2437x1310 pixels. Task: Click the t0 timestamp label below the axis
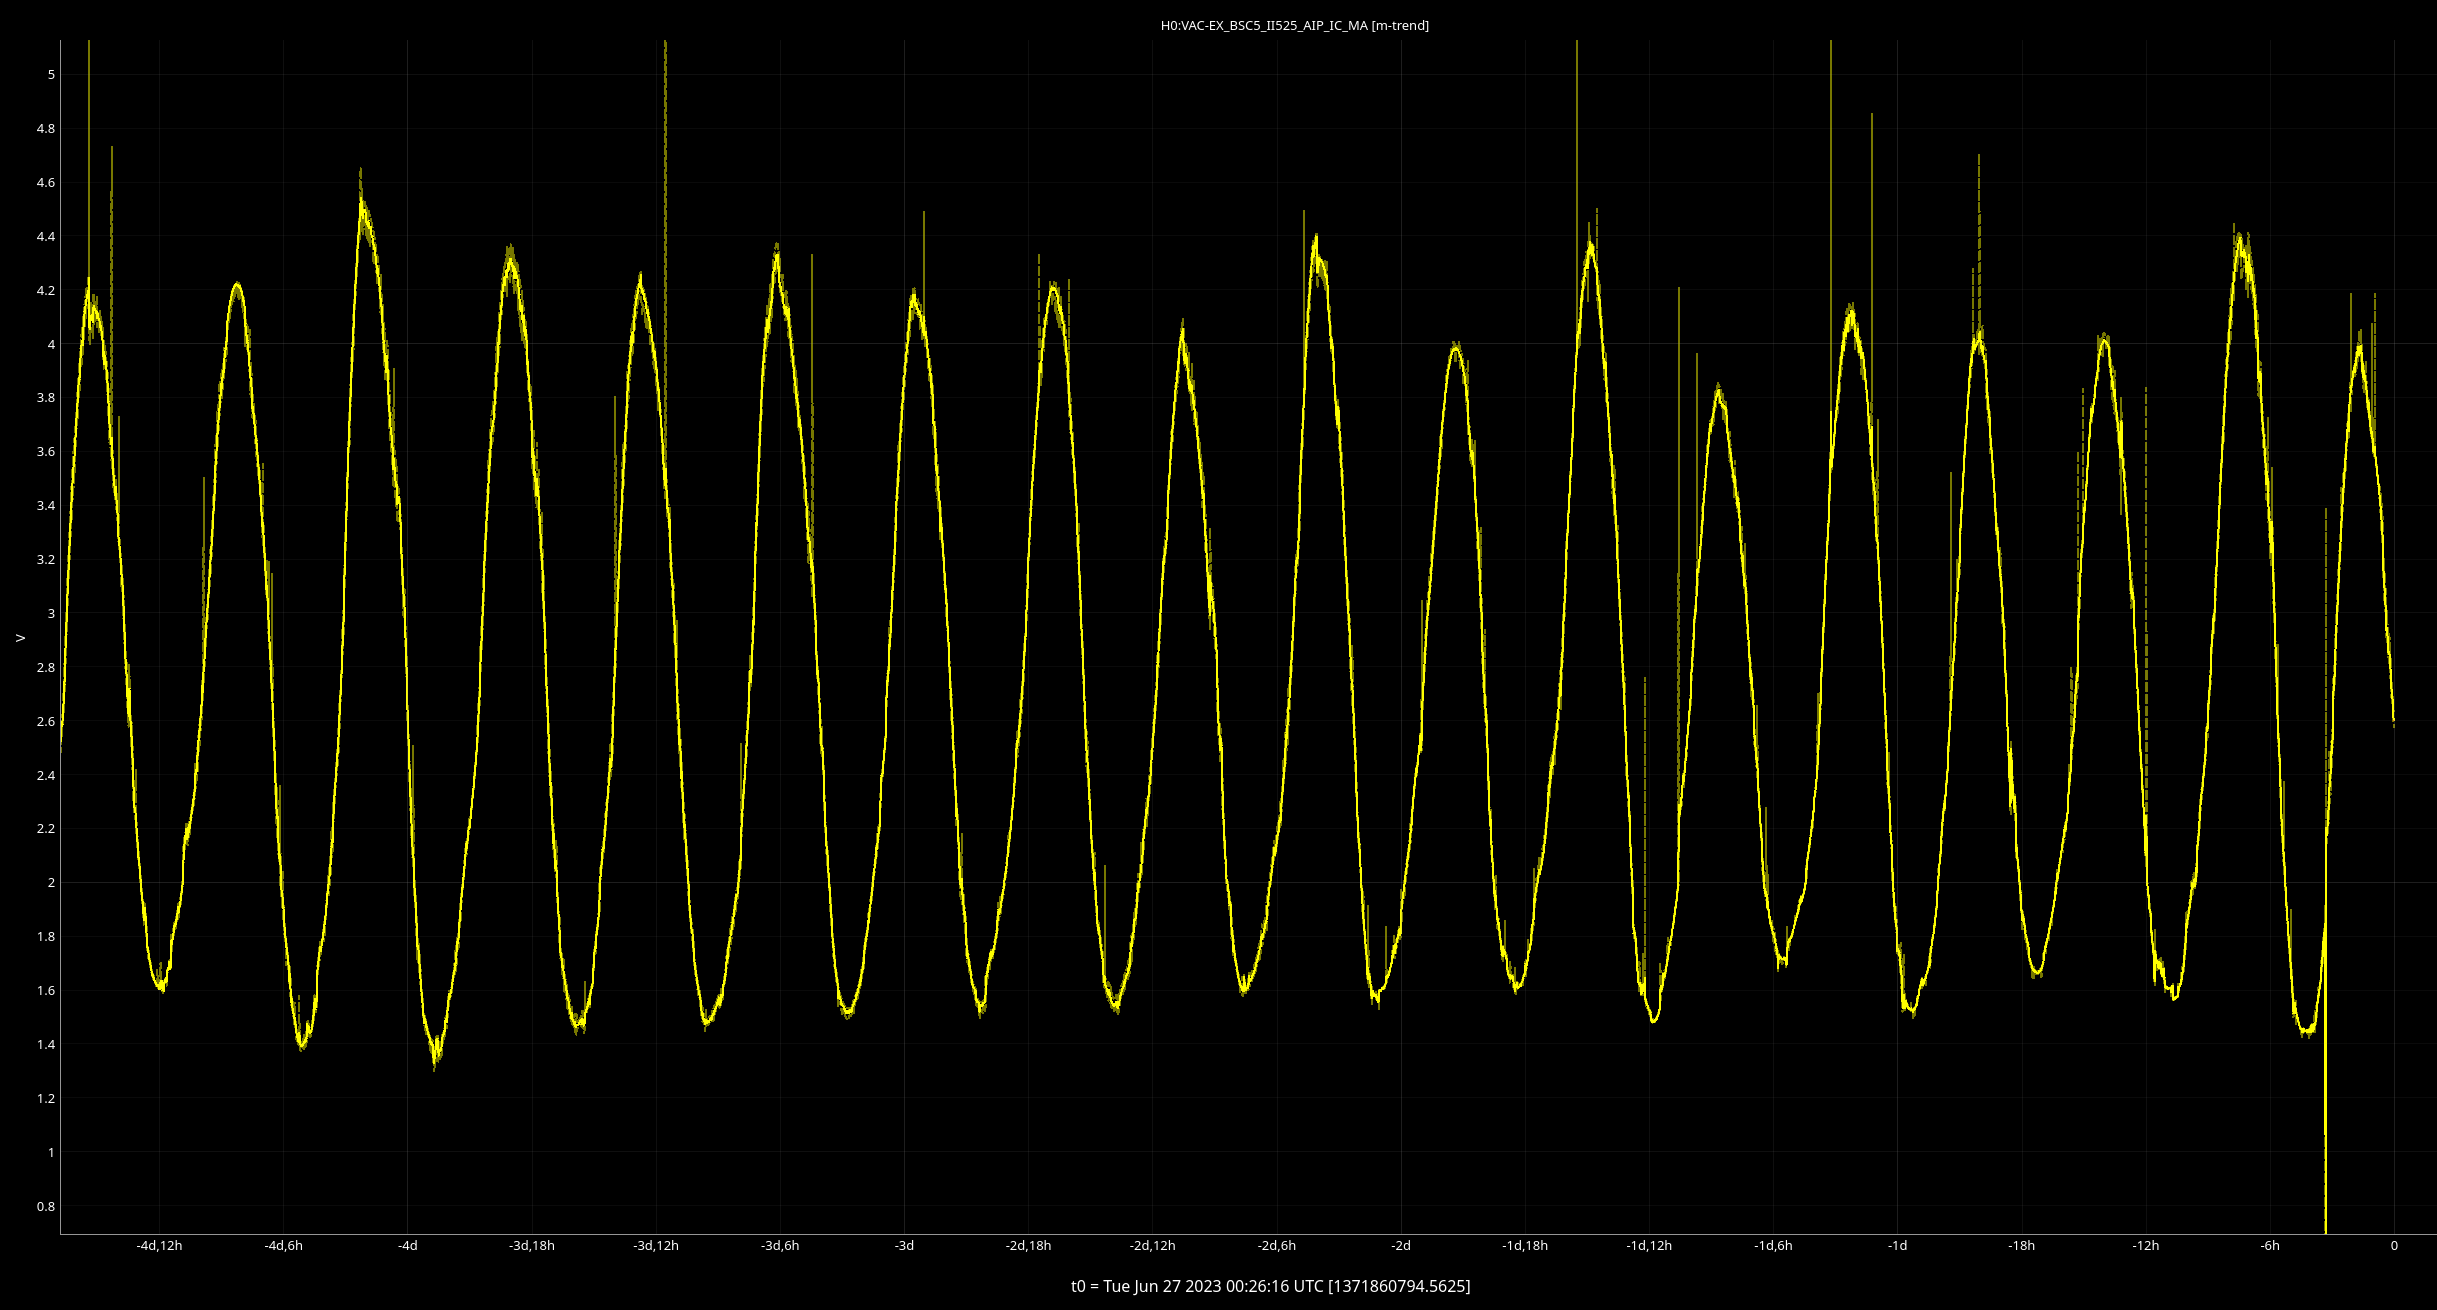(1270, 1286)
